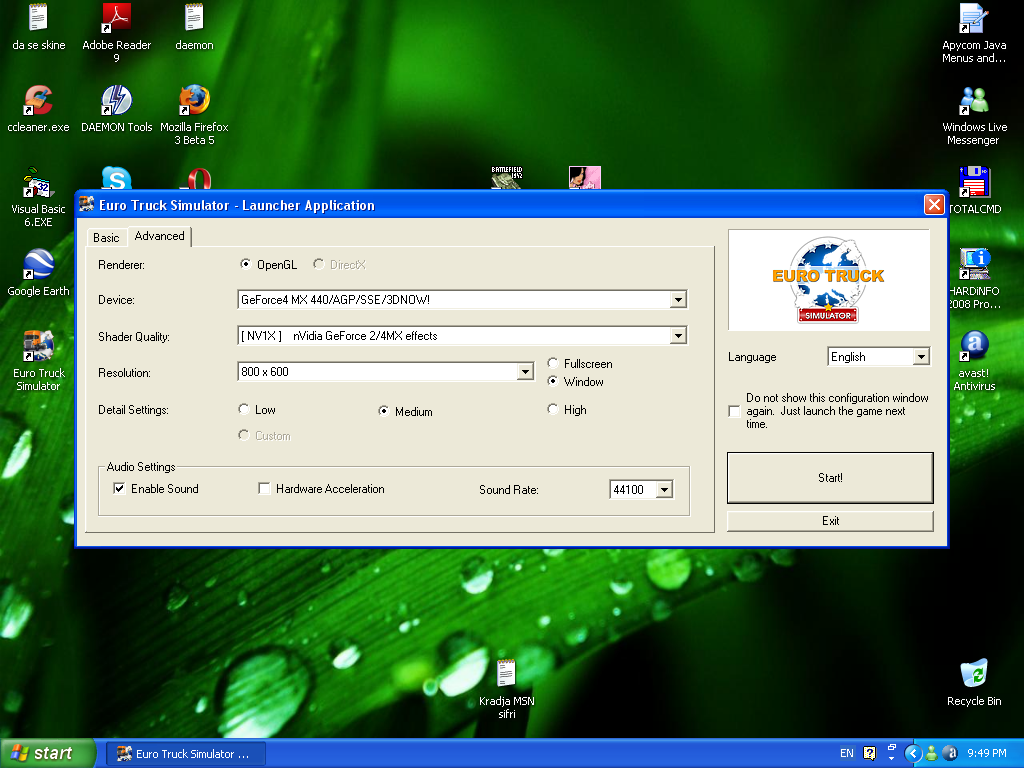Launch avast! Antivirus shortcut
This screenshot has width=1024, height=768.
point(974,361)
